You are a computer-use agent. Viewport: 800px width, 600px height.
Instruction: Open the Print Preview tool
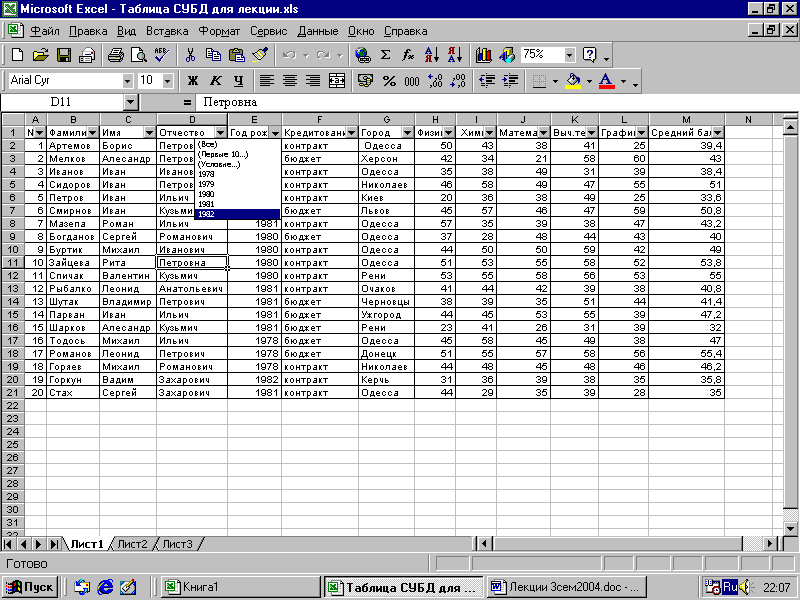138,55
